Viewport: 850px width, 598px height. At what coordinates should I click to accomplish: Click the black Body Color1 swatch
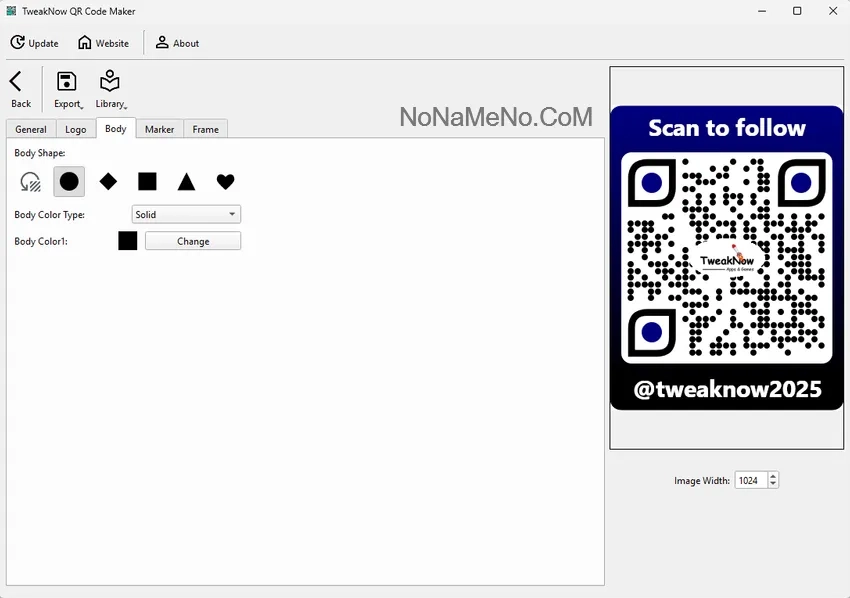[127, 241]
